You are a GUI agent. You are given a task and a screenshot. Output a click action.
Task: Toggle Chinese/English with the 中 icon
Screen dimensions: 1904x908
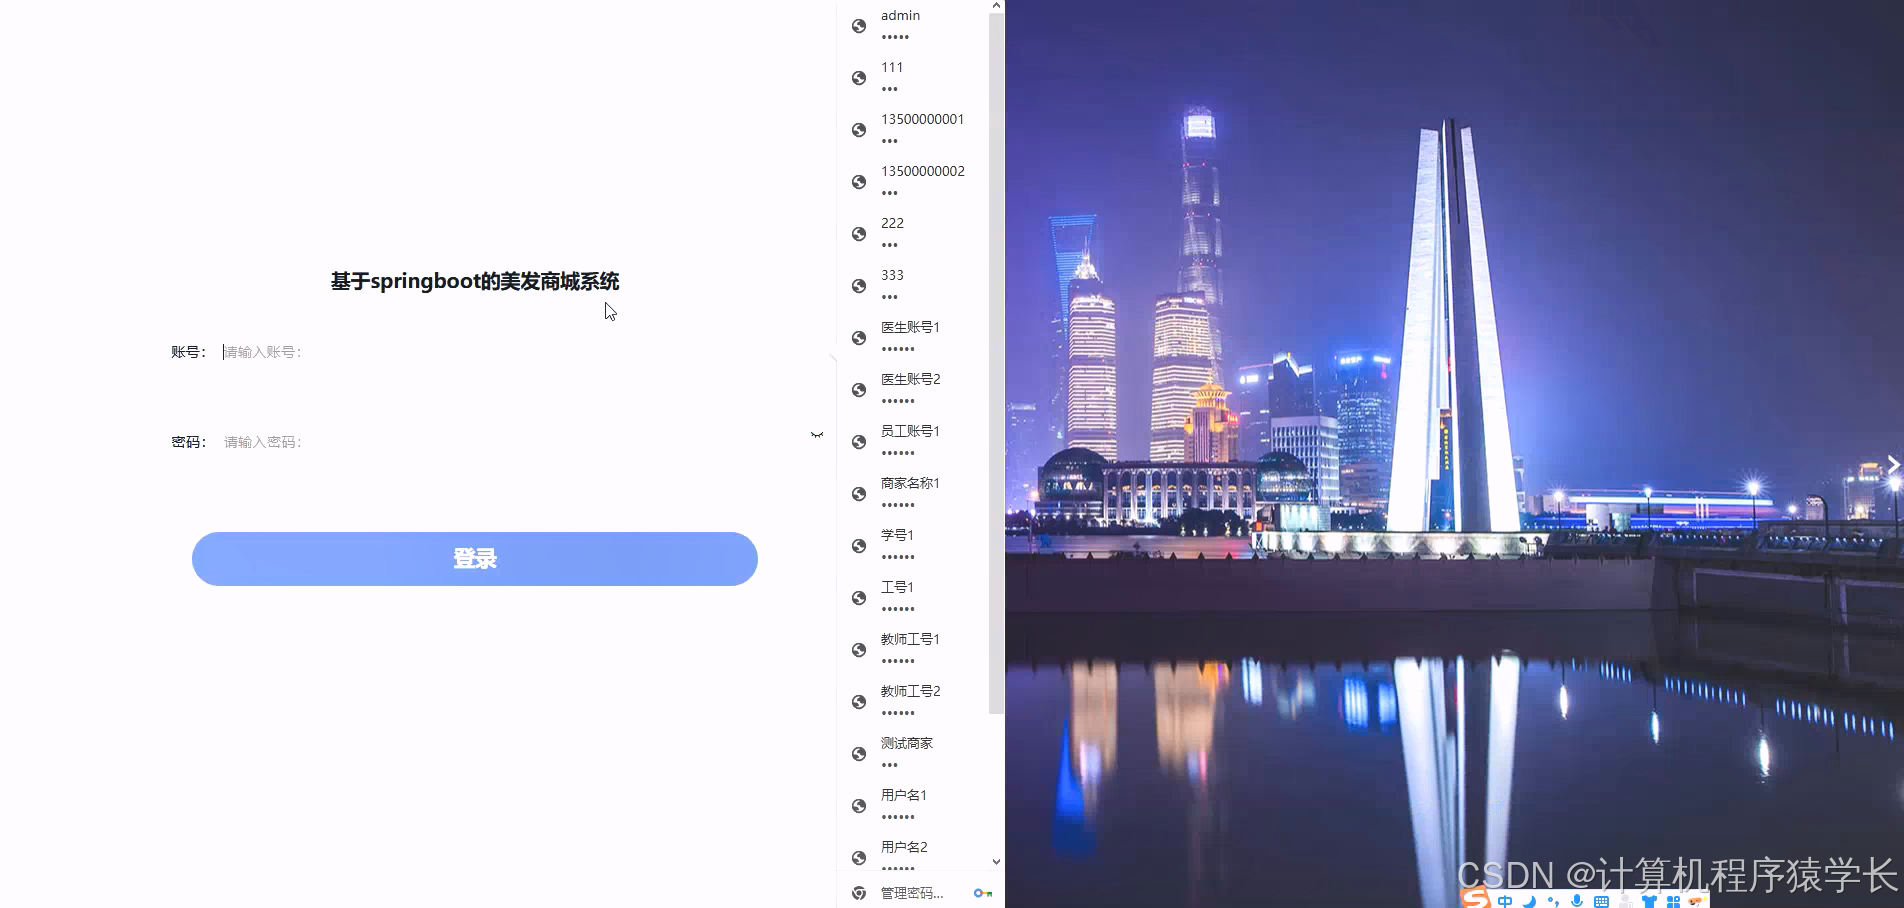(1505, 900)
